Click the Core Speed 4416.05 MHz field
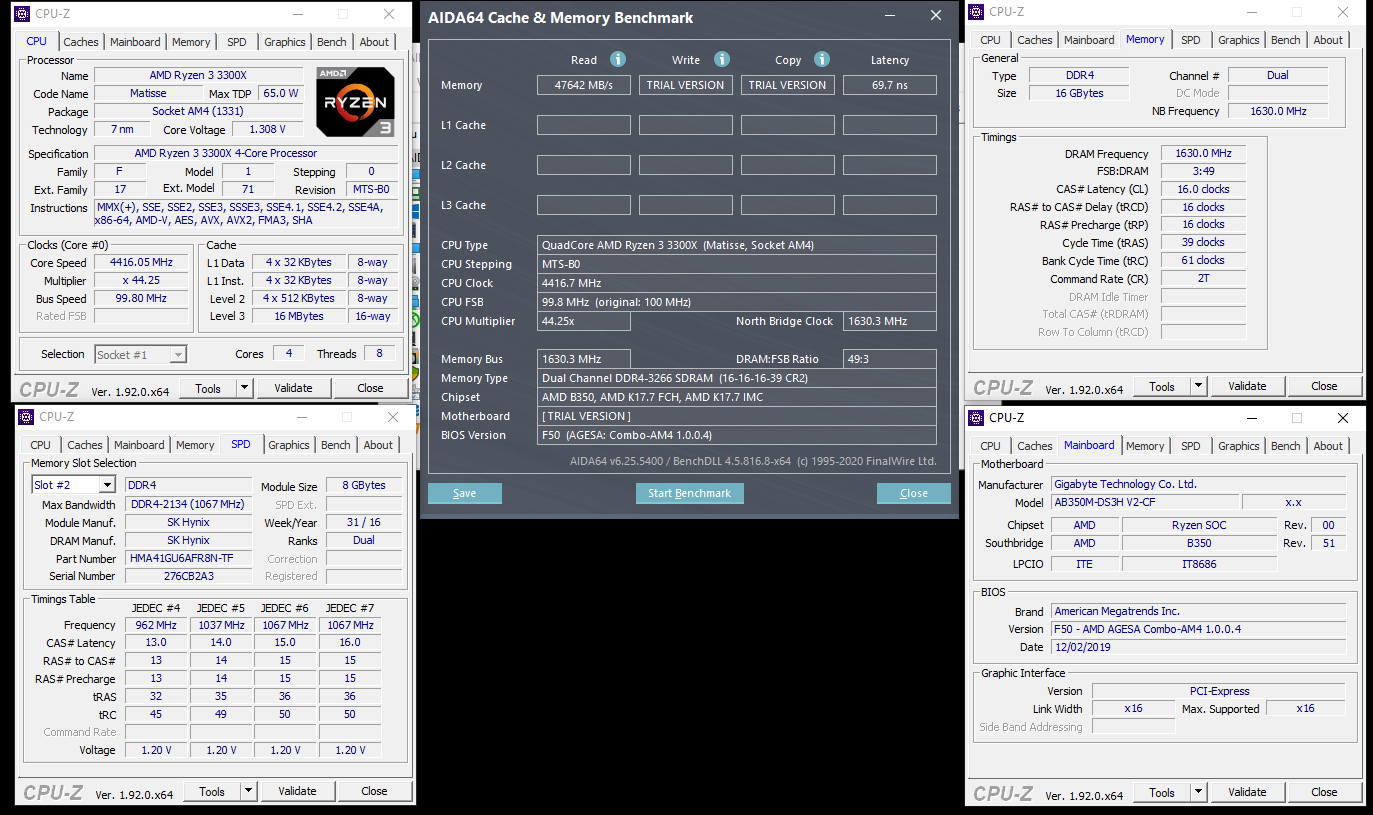 click(x=141, y=263)
